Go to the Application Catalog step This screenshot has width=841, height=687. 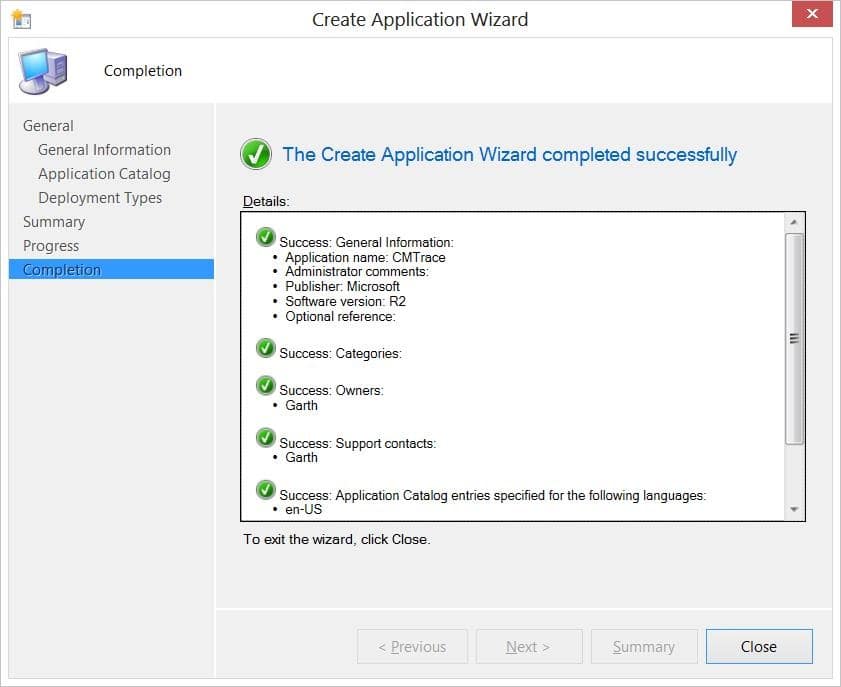coord(104,174)
